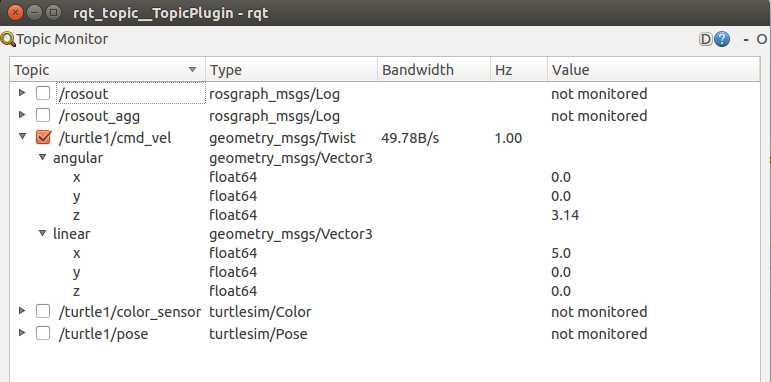771x382 pixels.
Task: Open the blue help question mark icon
Action: coord(721,39)
